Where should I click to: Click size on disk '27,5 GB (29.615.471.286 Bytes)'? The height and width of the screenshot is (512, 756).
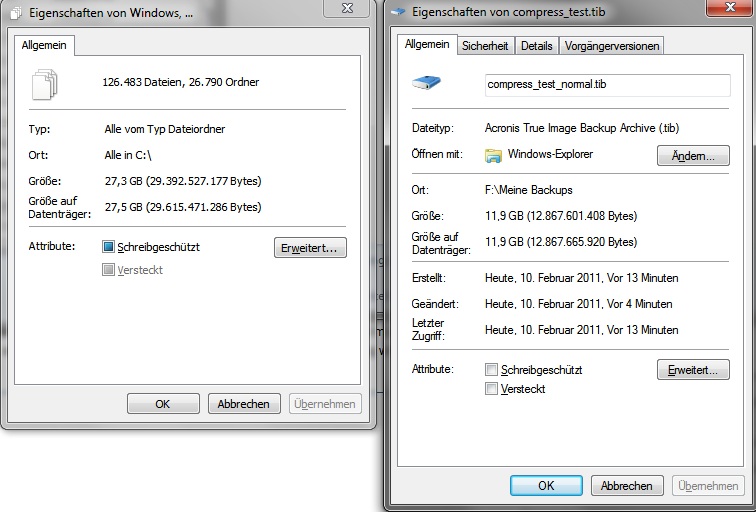click(x=183, y=207)
